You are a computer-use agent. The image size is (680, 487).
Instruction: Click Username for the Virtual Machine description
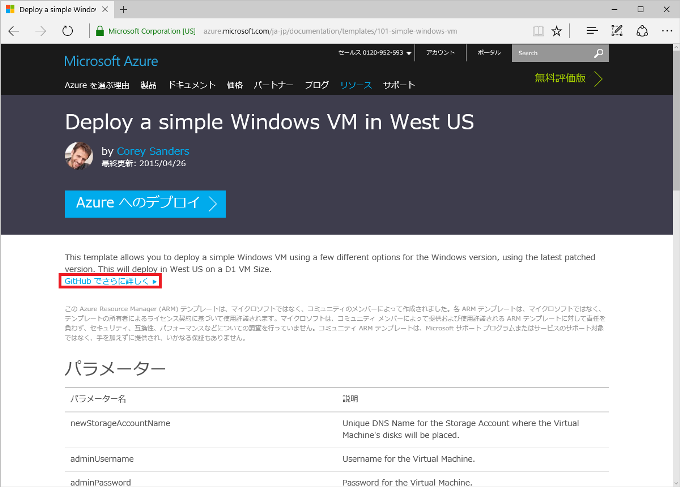409,459
